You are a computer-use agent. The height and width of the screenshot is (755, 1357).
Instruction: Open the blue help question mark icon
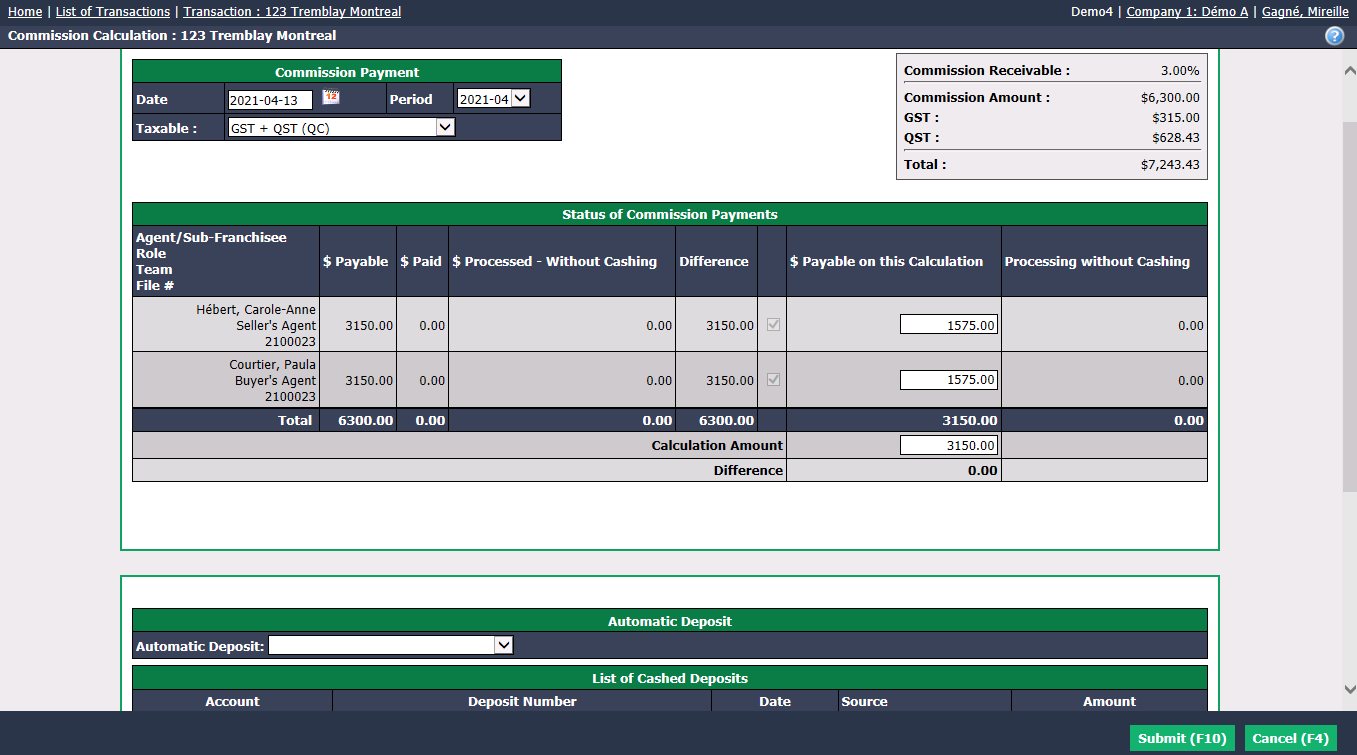click(x=1334, y=36)
